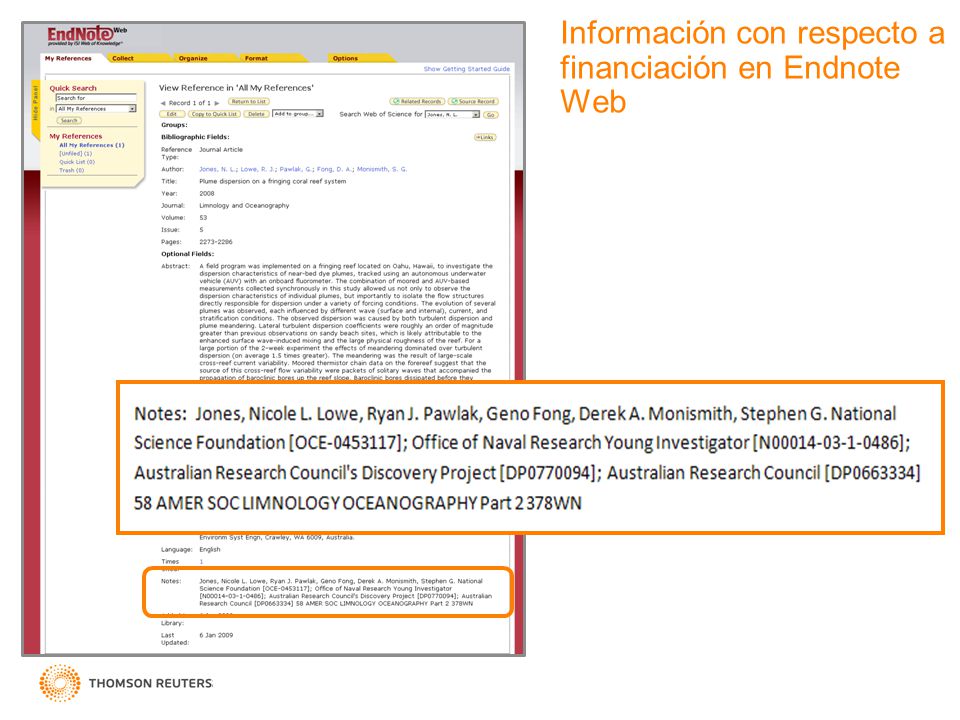Select the title 'Plume dispersion on a fringing coral reef system'

(272, 181)
